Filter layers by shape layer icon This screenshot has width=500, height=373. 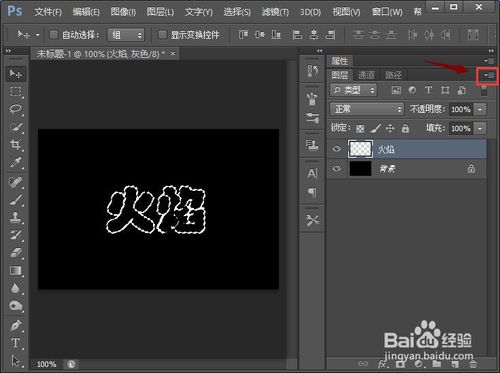(x=445, y=90)
